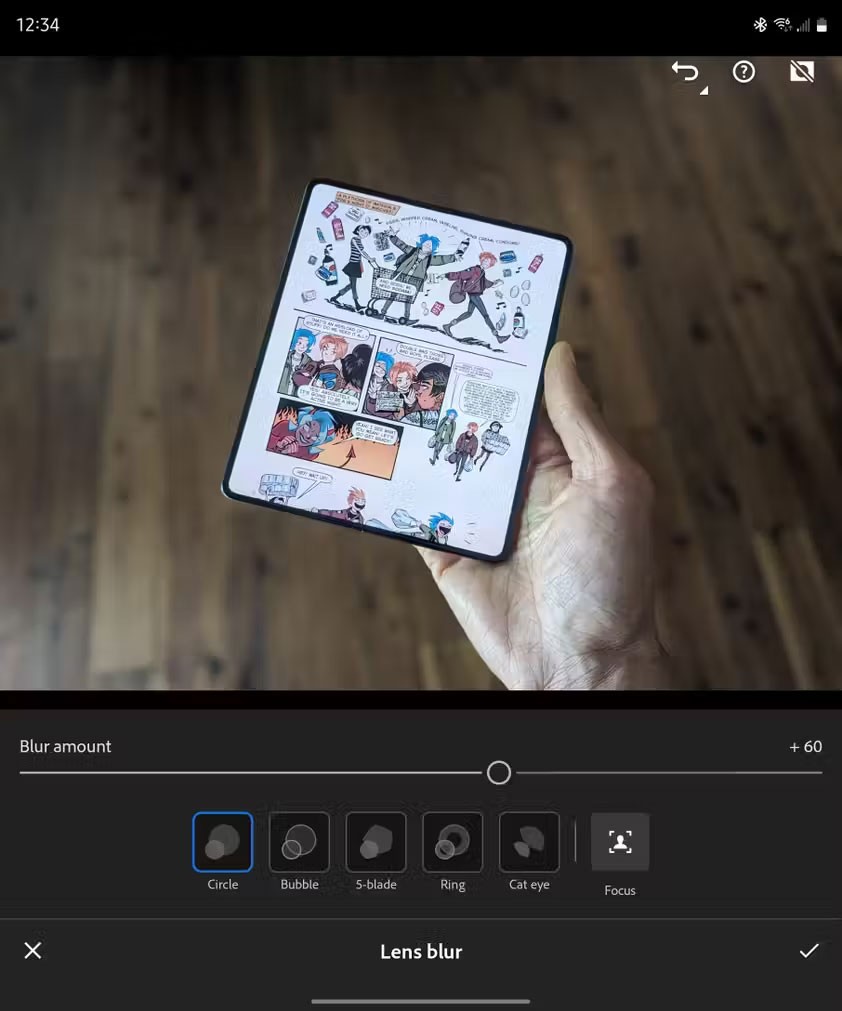Screen dimensions: 842x1011
Task: Choose the Bubble bokeh effect
Action: tap(299, 842)
